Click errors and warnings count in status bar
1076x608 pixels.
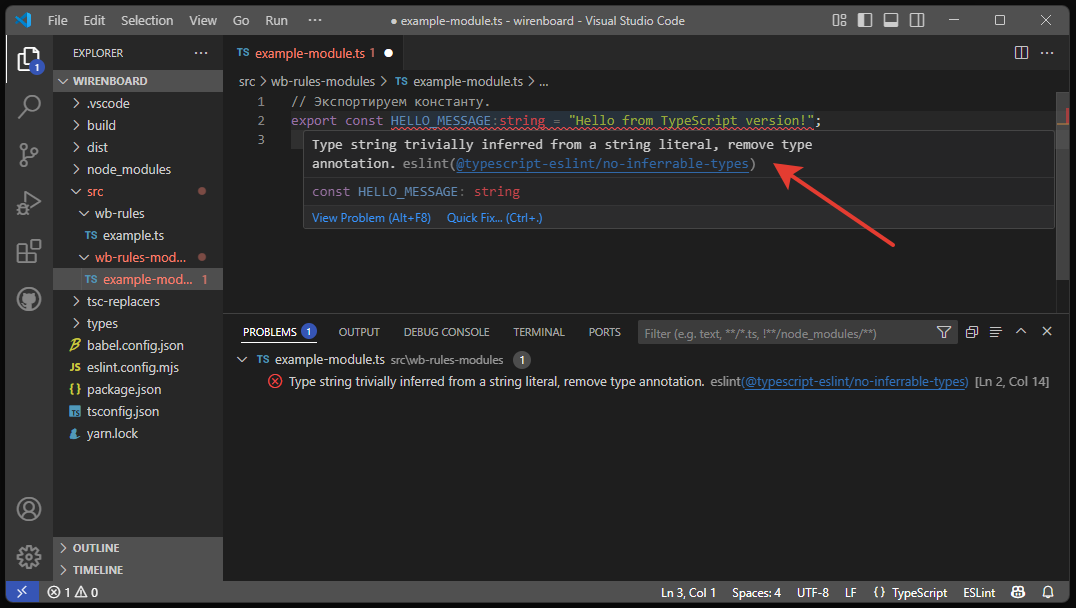tap(73, 592)
